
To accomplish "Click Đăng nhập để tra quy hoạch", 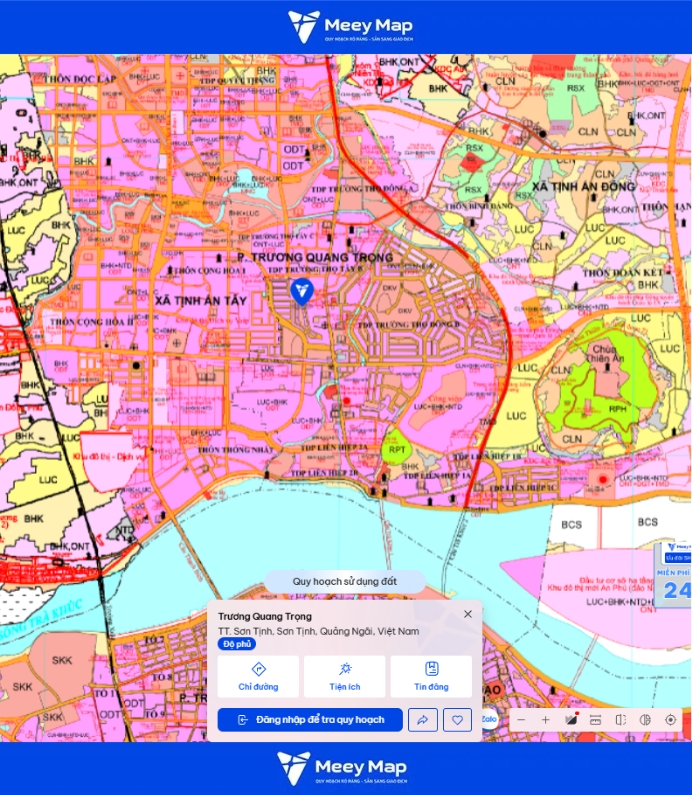I will pyautogui.click(x=310, y=720).
